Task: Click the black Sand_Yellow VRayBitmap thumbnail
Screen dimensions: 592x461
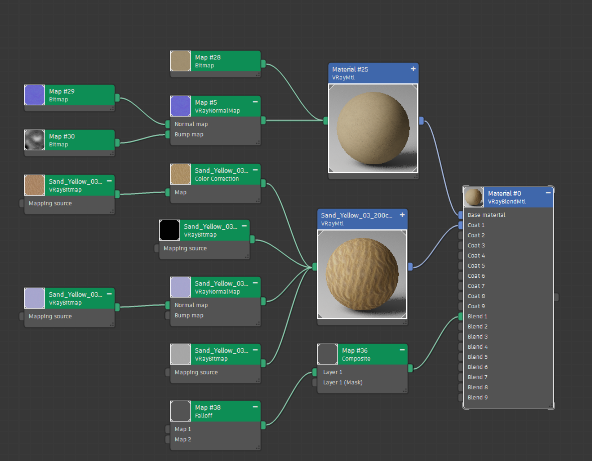Action: pyautogui.click(x=169, y=230)
